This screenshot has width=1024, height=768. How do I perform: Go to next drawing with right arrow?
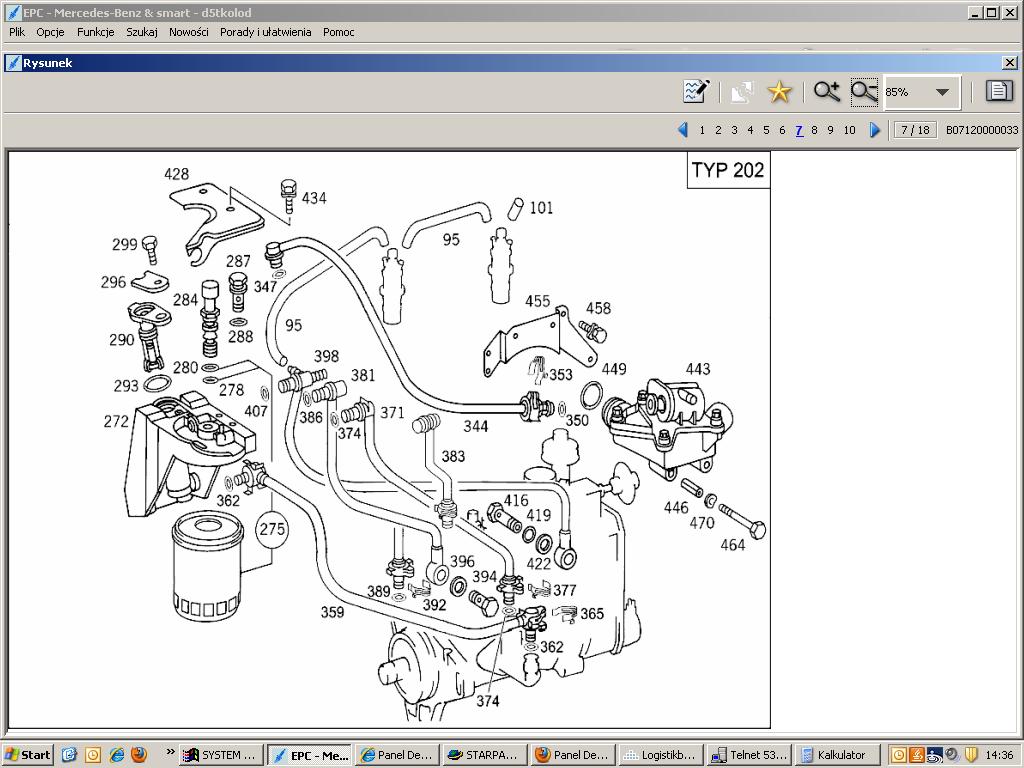tap(875, 130)
